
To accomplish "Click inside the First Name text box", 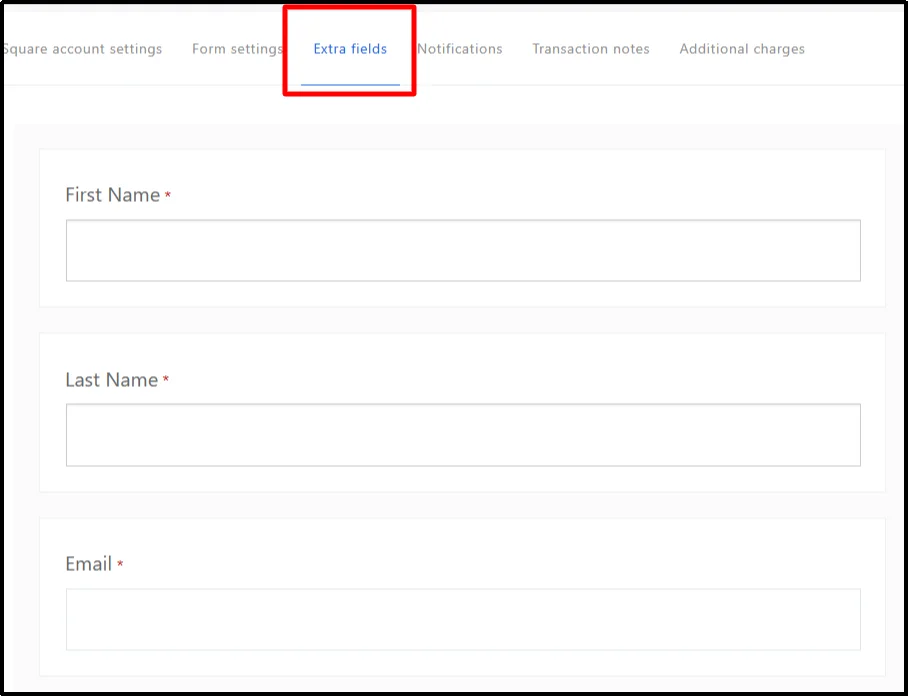I will click(x=463, y=250).
